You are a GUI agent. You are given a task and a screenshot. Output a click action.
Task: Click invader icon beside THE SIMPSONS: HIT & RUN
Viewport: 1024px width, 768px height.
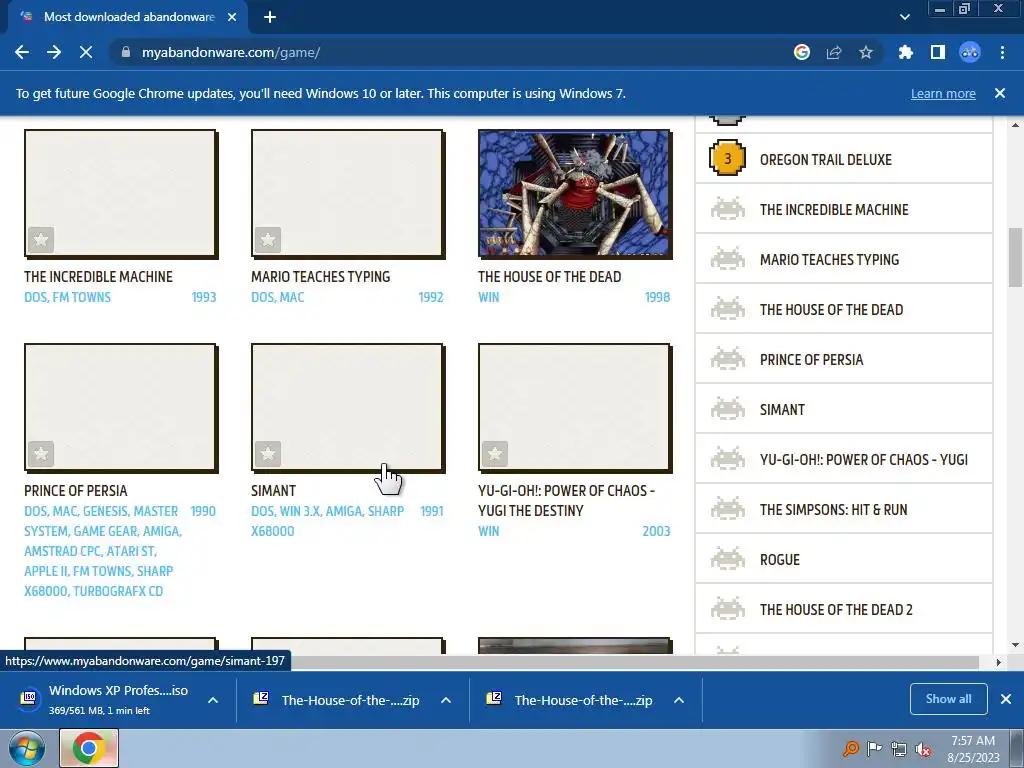tap(728, 509)
